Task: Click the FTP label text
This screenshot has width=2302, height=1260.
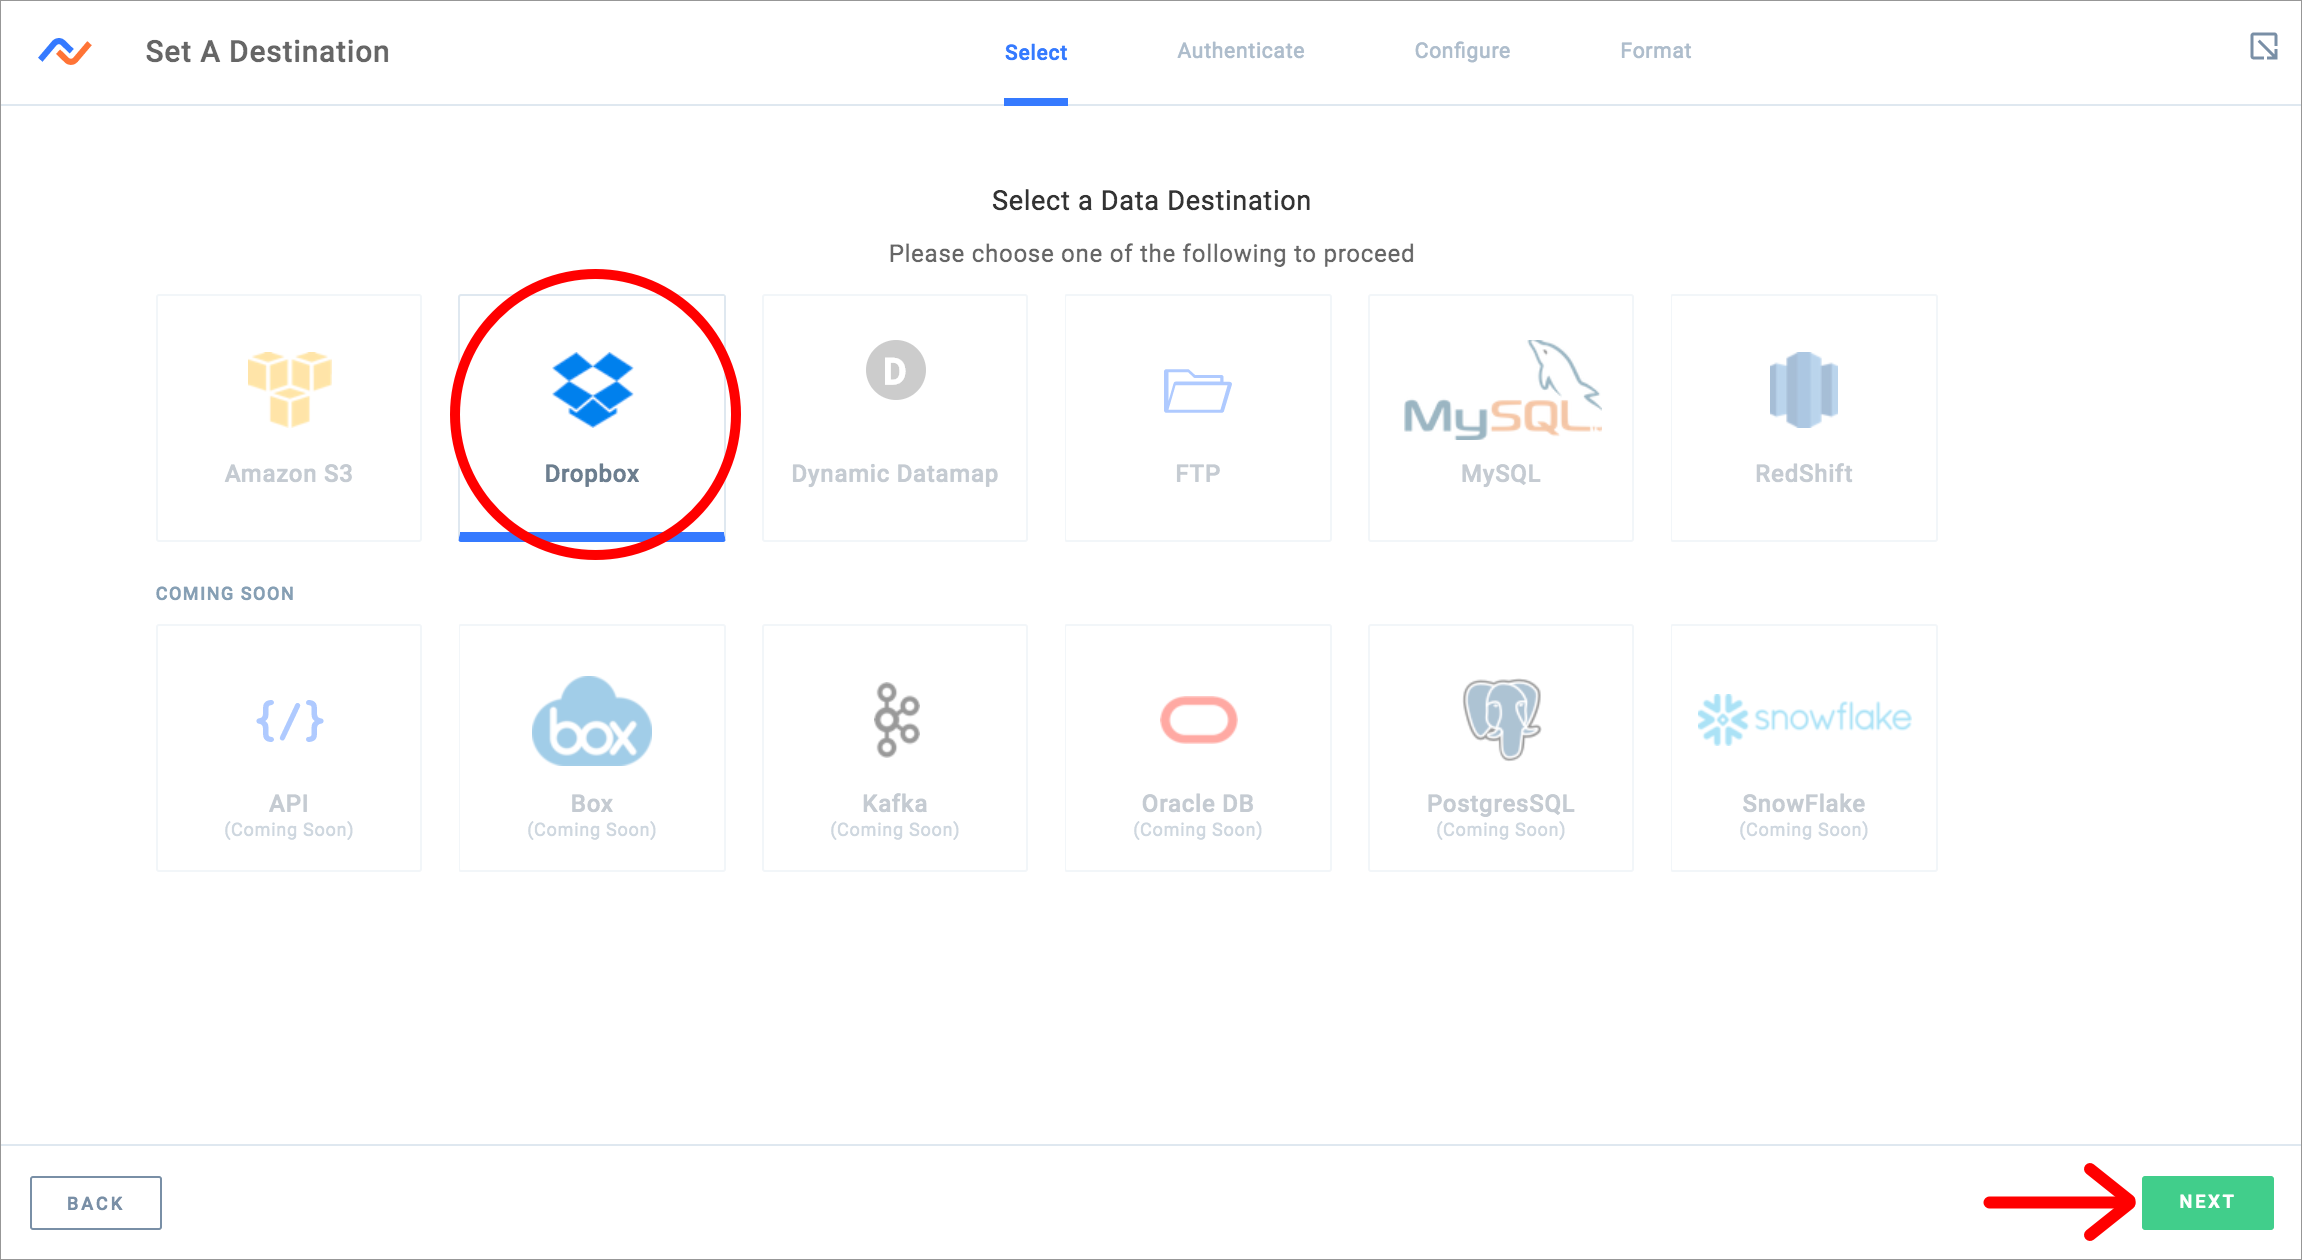Action: pyautogui.click(x=1198, y=474)
